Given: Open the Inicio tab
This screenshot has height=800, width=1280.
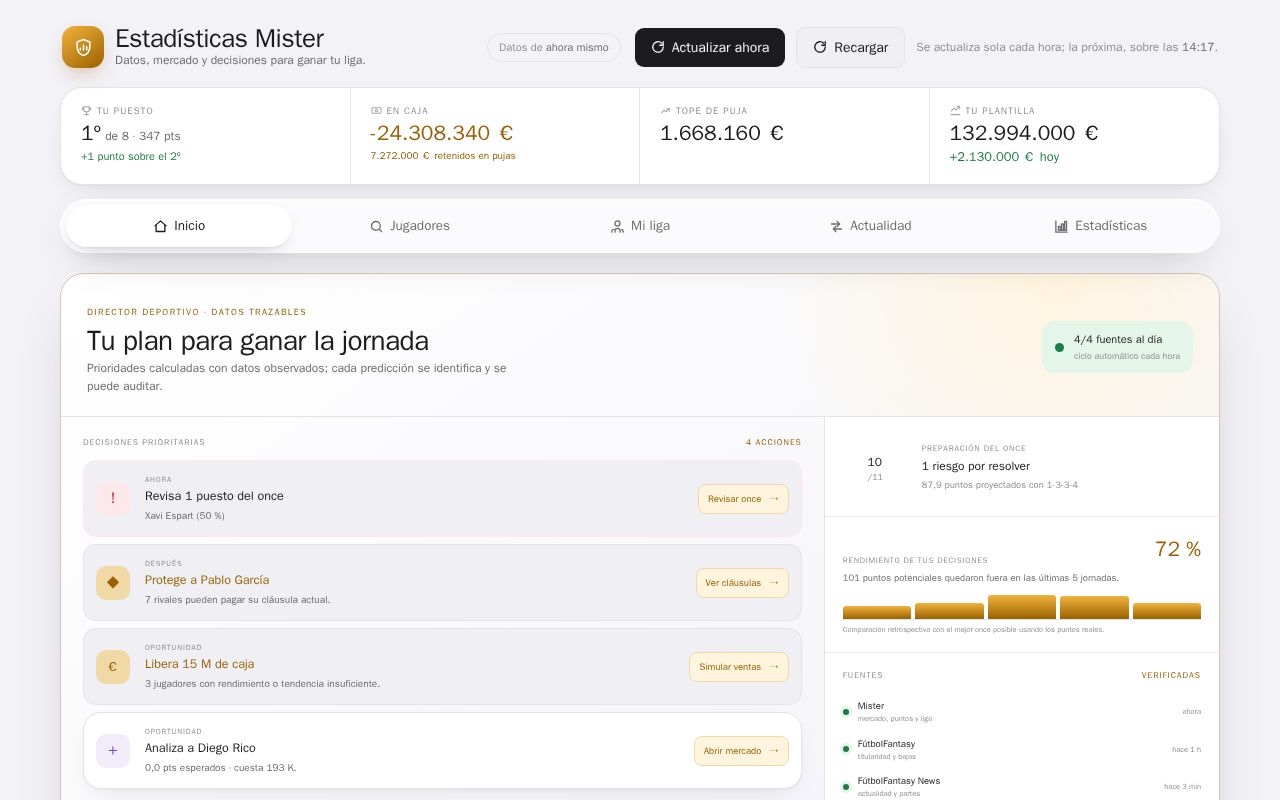Looking at the screenshot, I should coord(179,226).
